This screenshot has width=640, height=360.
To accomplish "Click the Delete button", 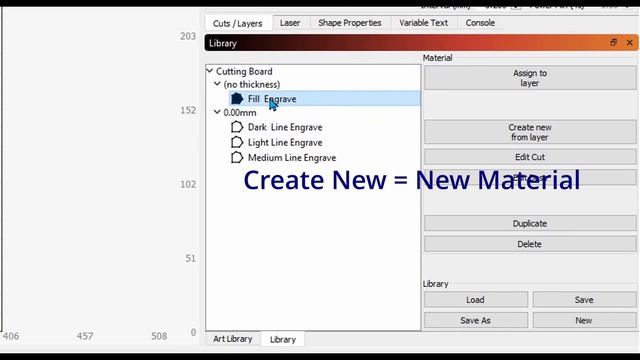I will pyautogui.click(x=530, y=244).
